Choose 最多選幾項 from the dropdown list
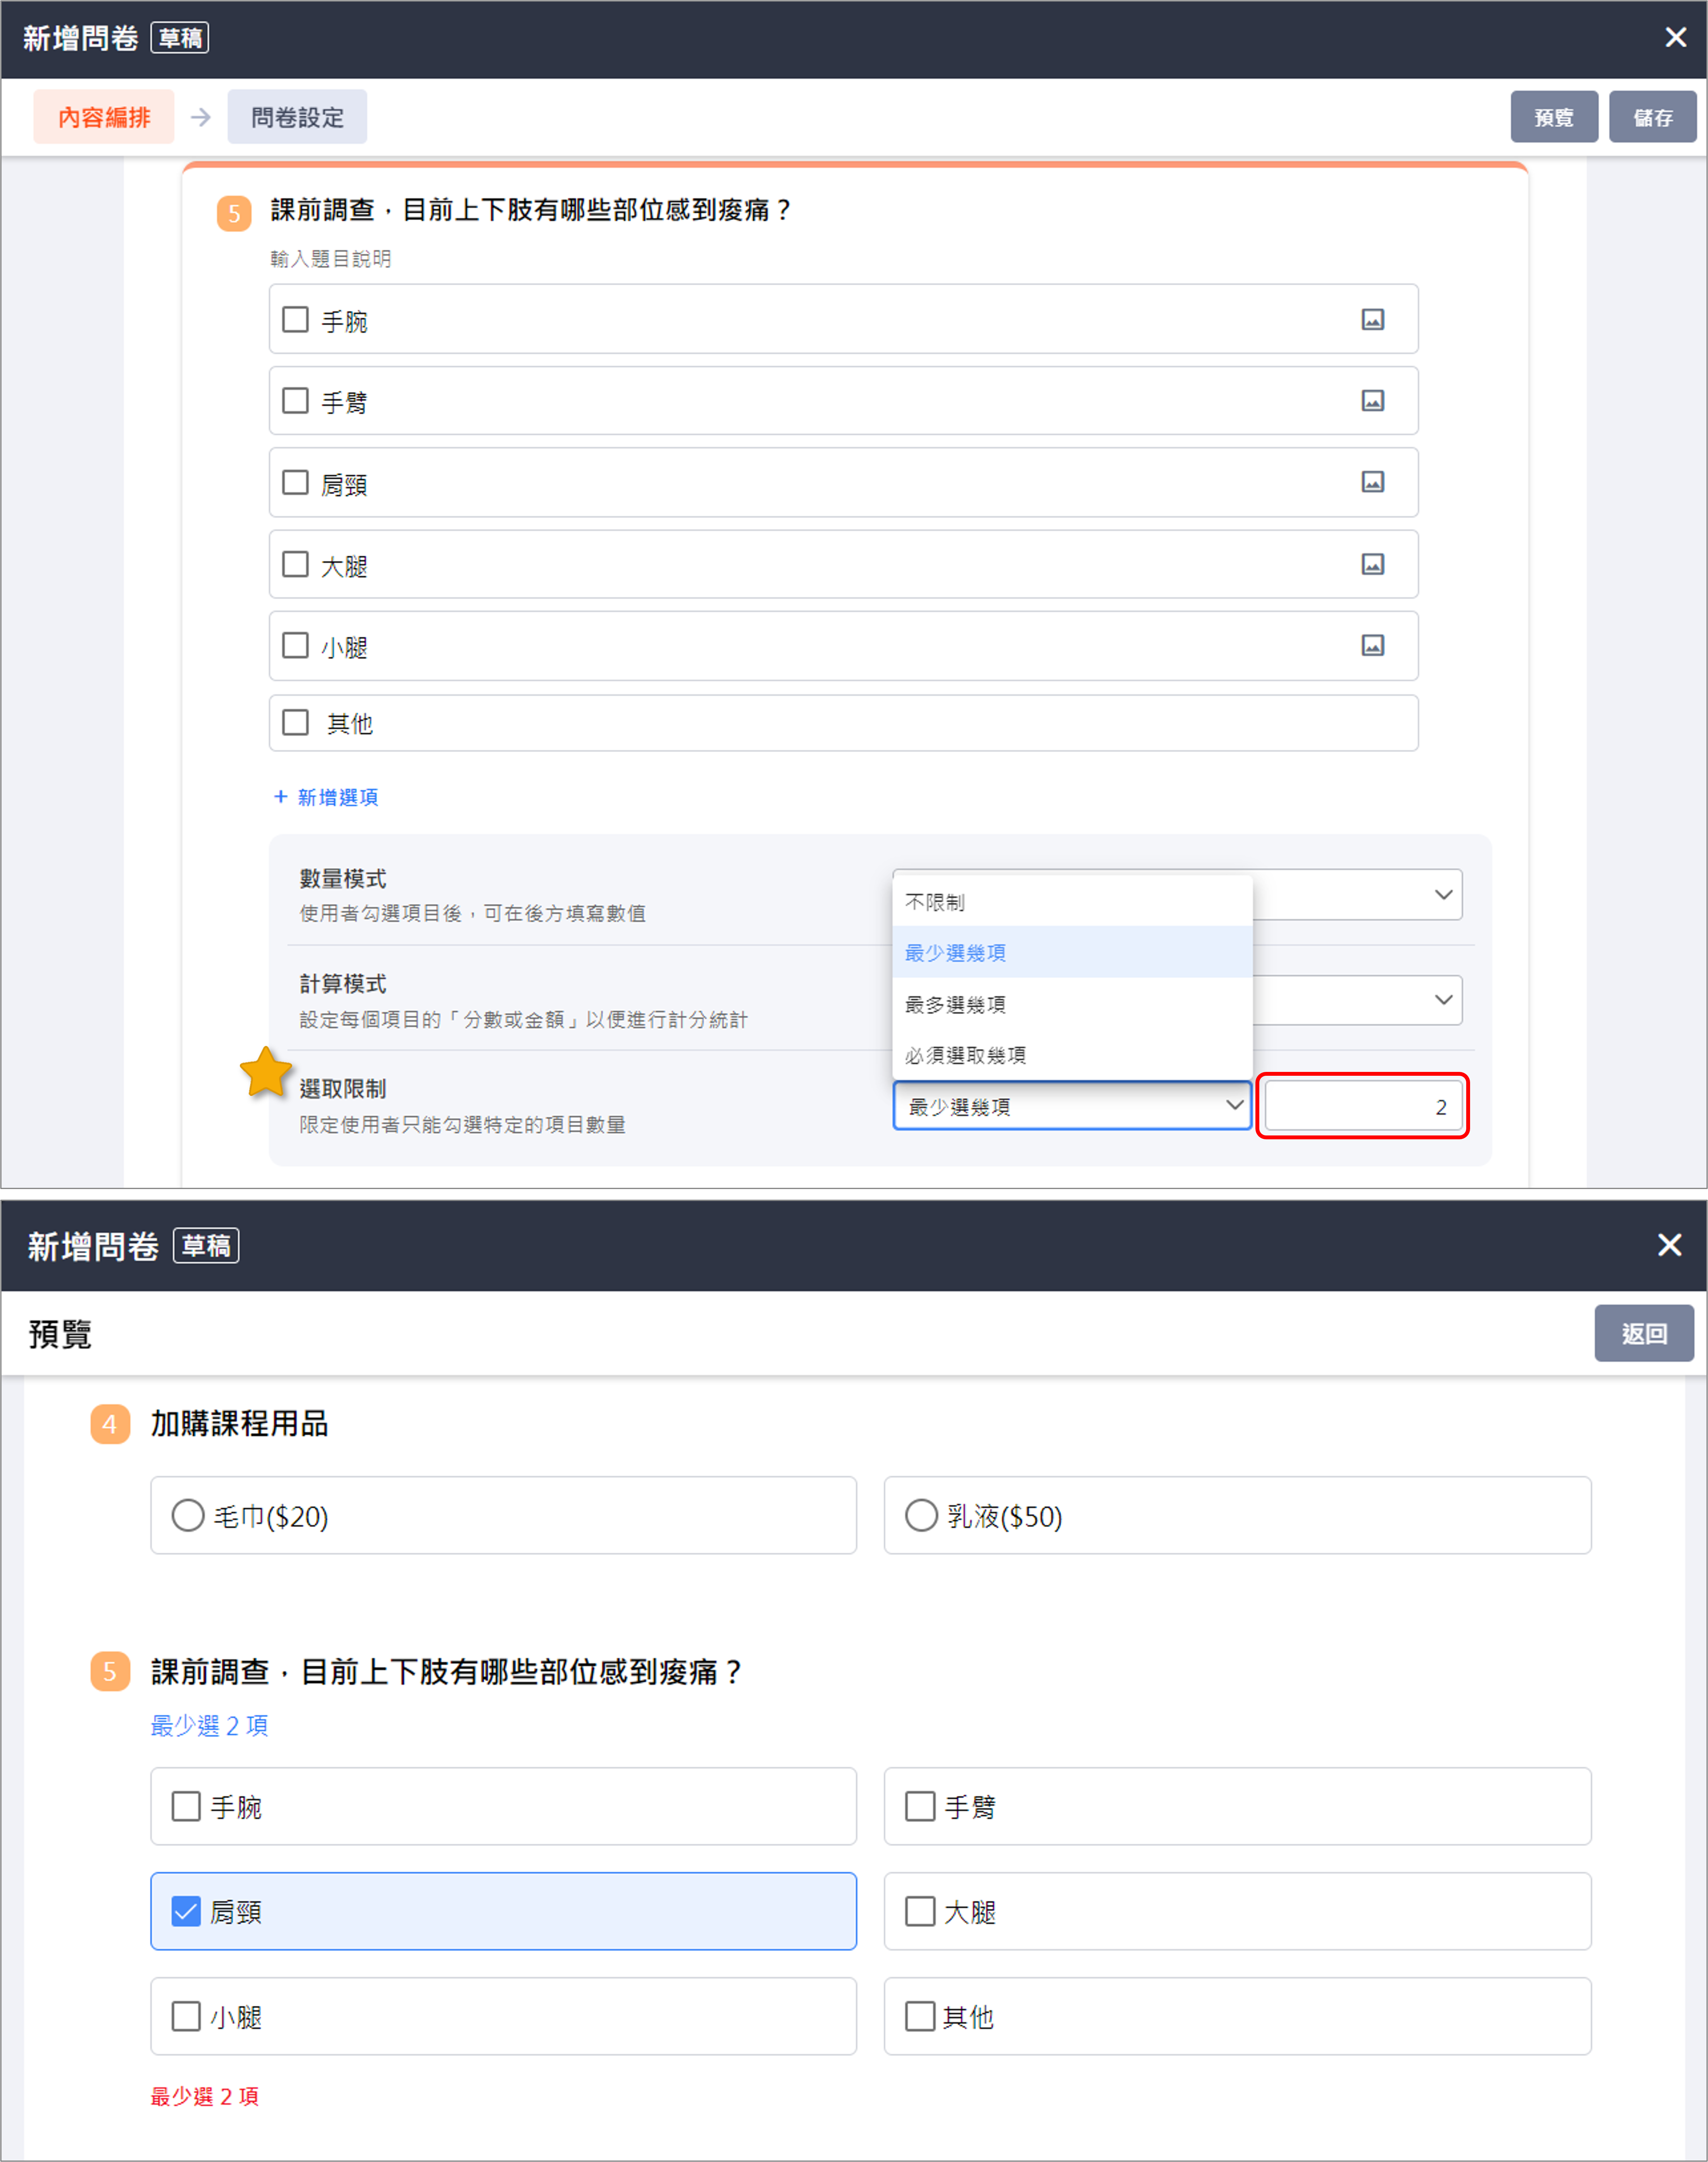Image resolution: width=1708 pixels, height=2162 pixels. coord(1072,1004)
